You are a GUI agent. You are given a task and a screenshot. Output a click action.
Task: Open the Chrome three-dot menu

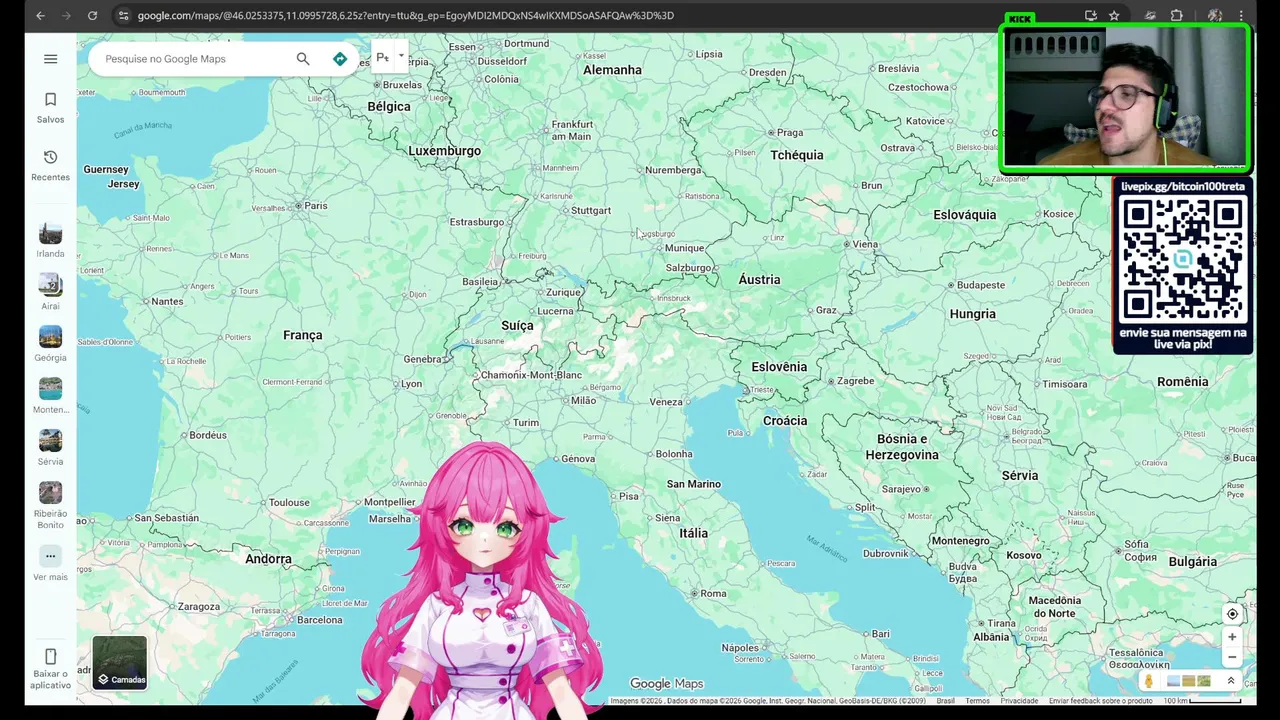tap(1241, 16)
